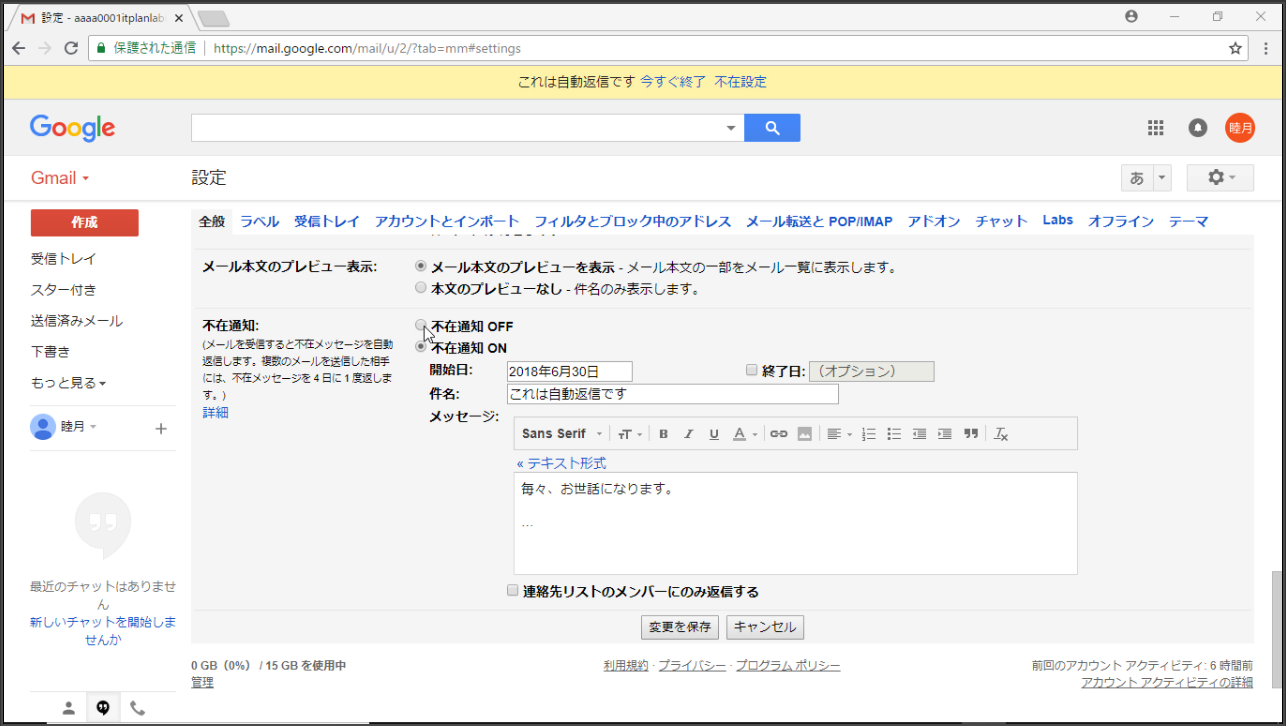The width and height of the screenshot is (1286, 726).
Task: Open the Sans Serif font dropdown
Action: point(562,434)
